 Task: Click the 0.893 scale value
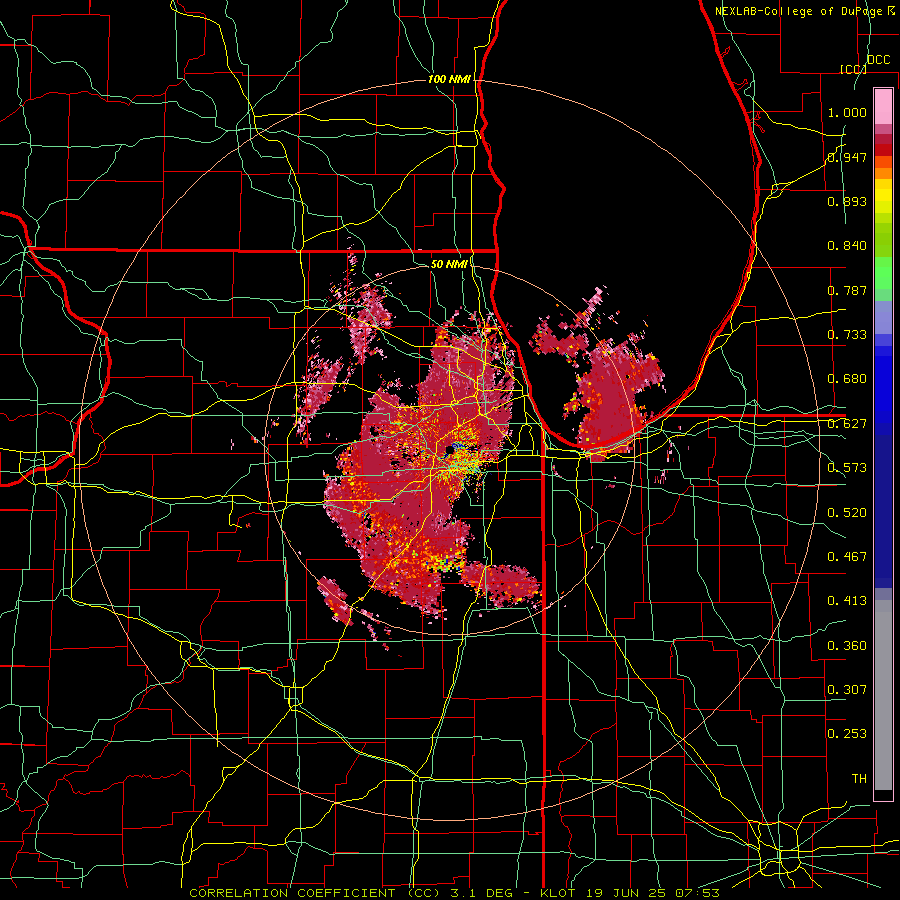coord(847,201)
